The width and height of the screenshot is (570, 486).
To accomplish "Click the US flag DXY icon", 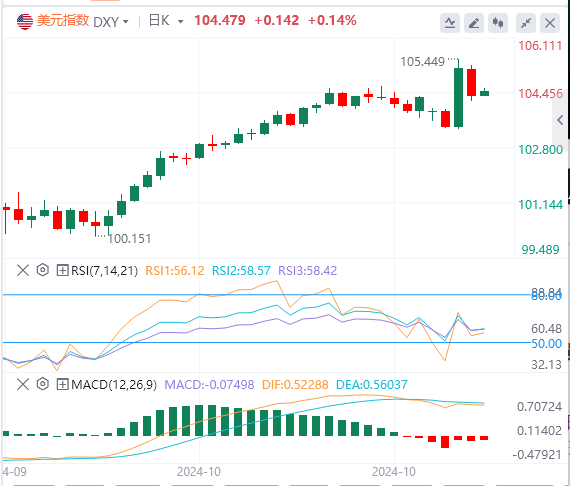I will tap(25, 21).
